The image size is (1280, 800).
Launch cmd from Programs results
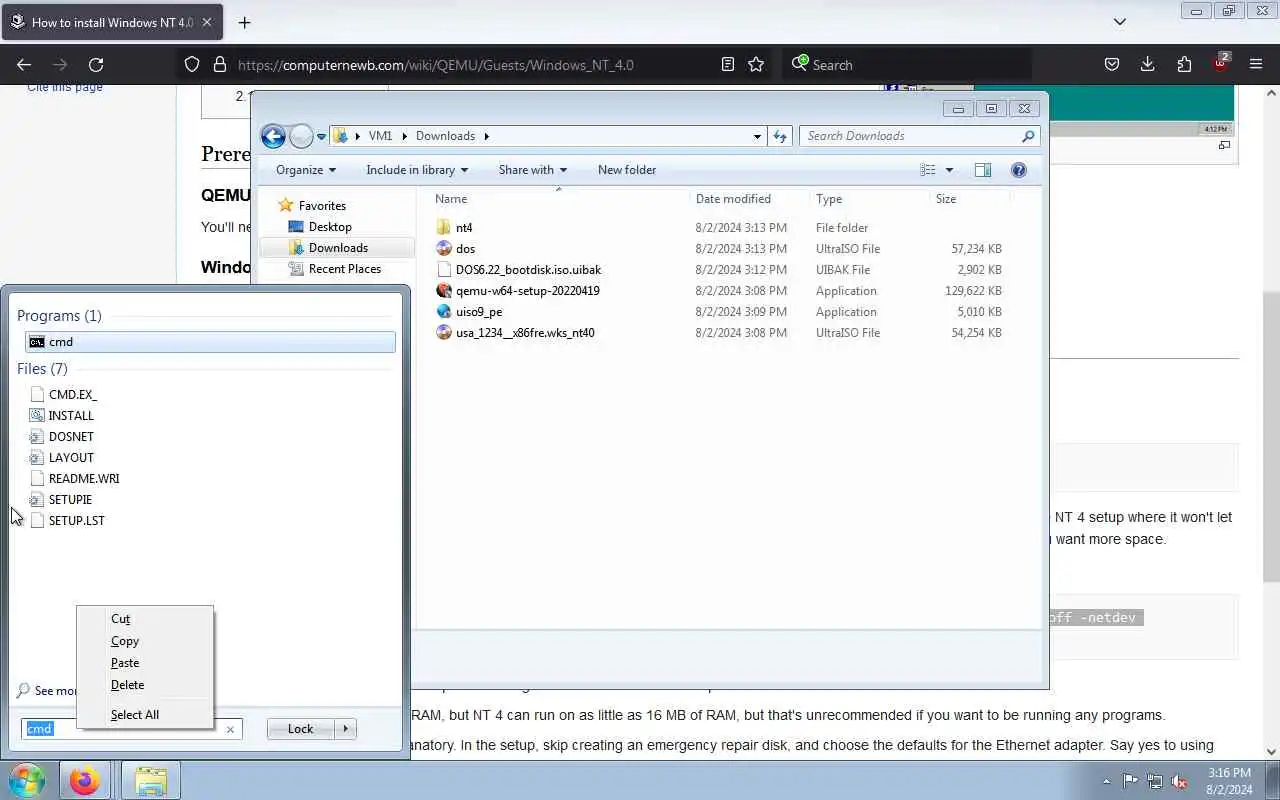point(210,342)
